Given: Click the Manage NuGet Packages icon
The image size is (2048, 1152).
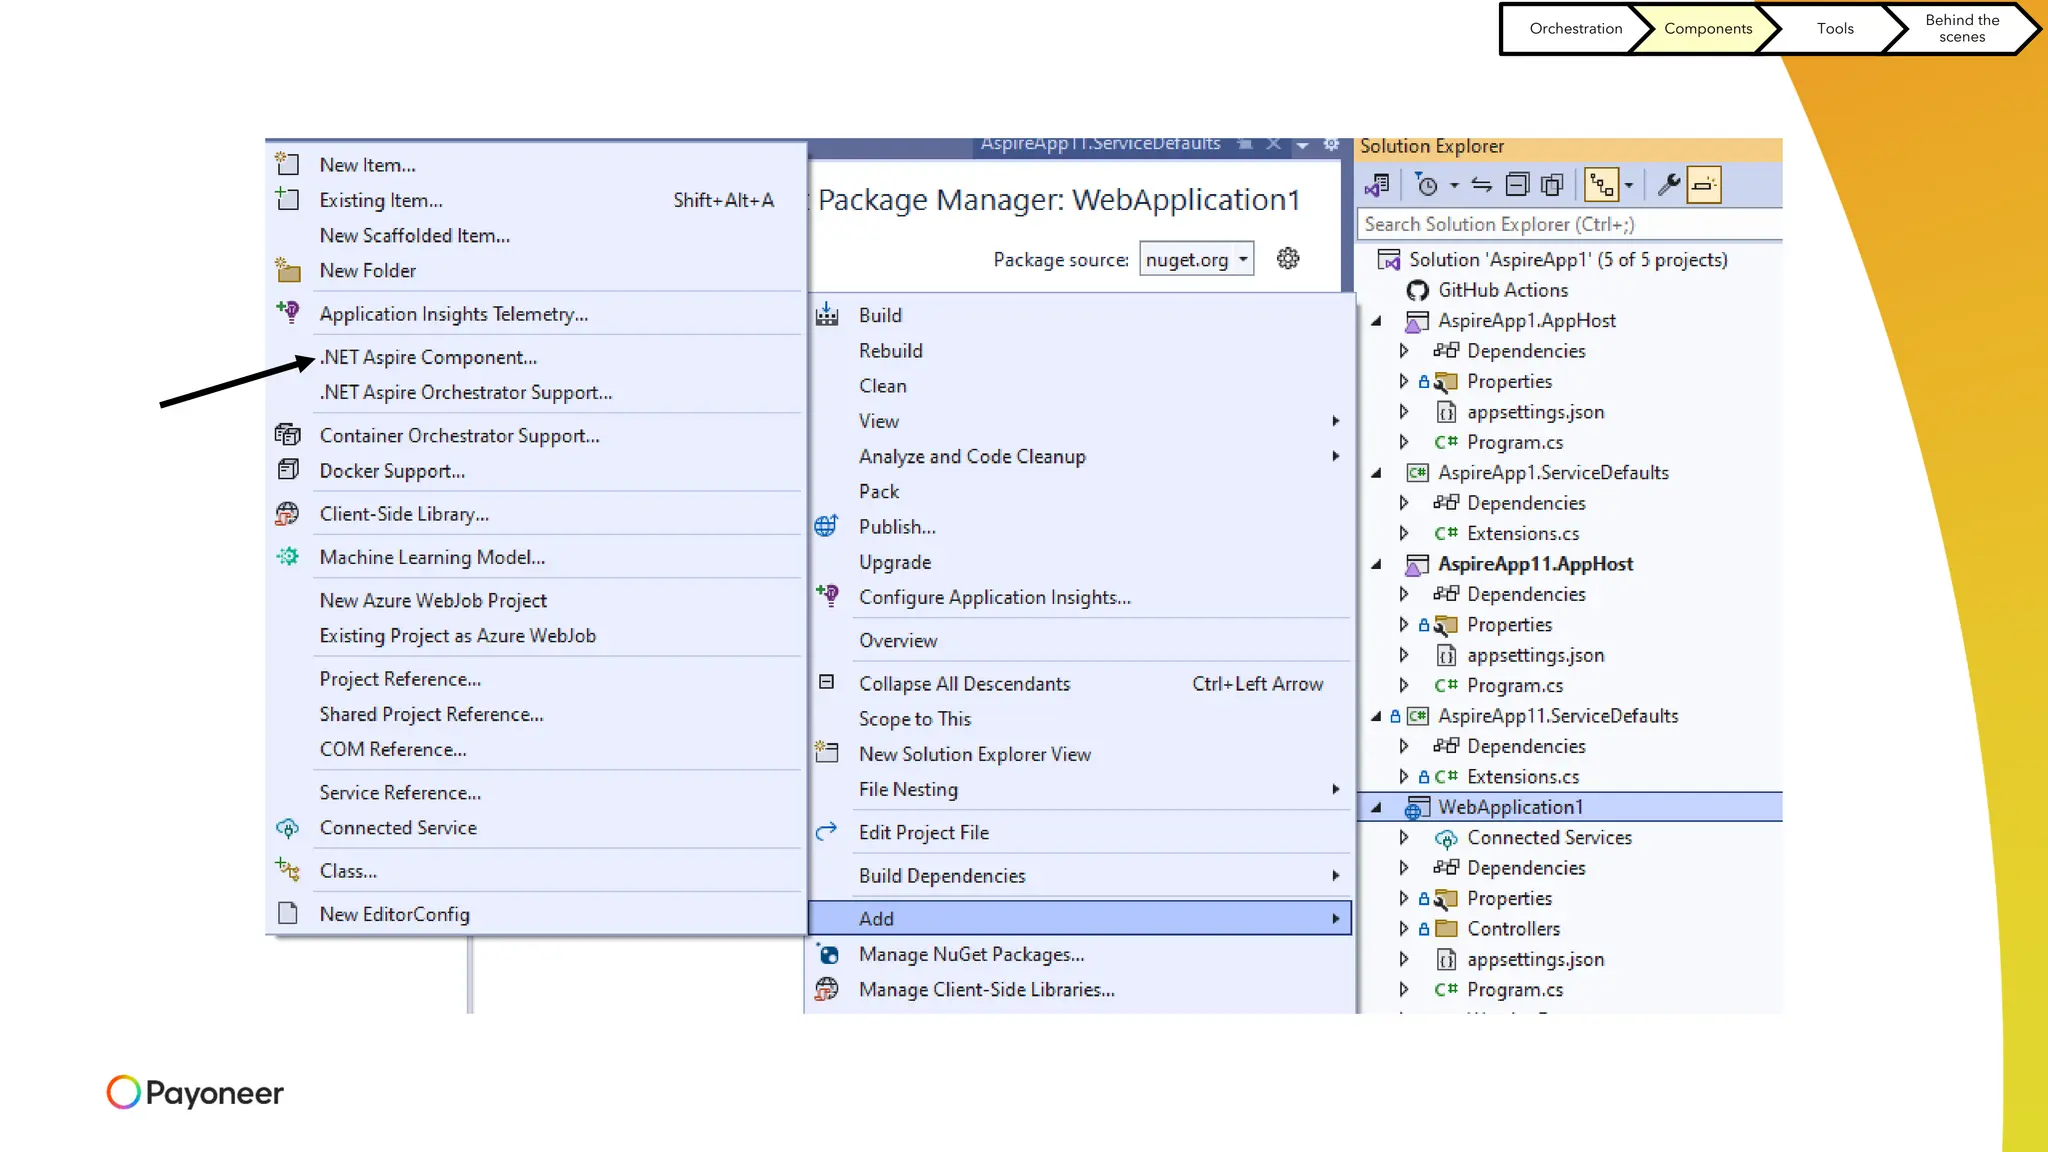Looking at the screenshot, I should 827,954.
